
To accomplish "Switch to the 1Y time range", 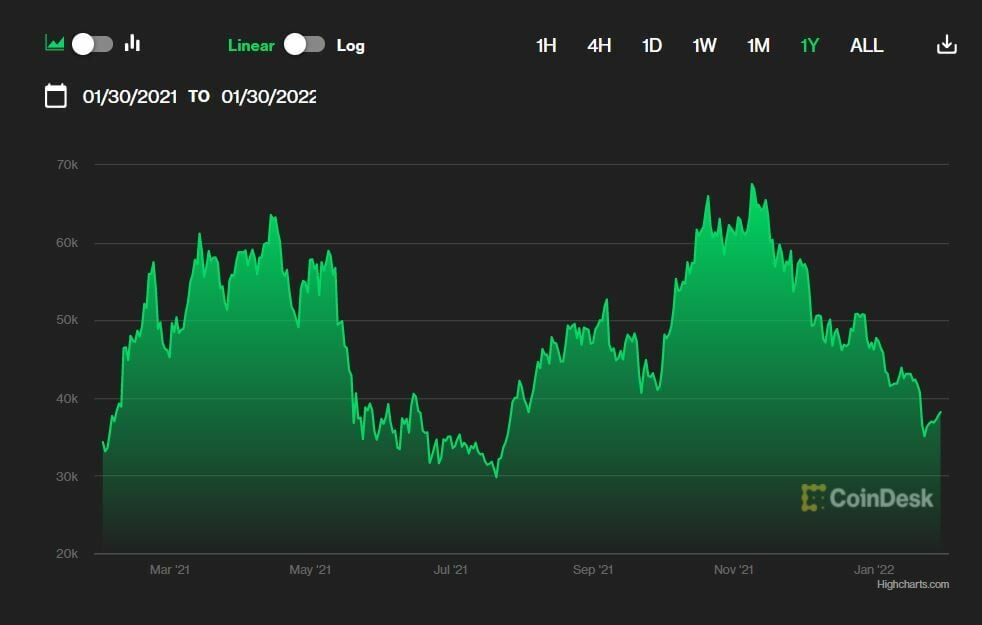I will click(810, 45).
